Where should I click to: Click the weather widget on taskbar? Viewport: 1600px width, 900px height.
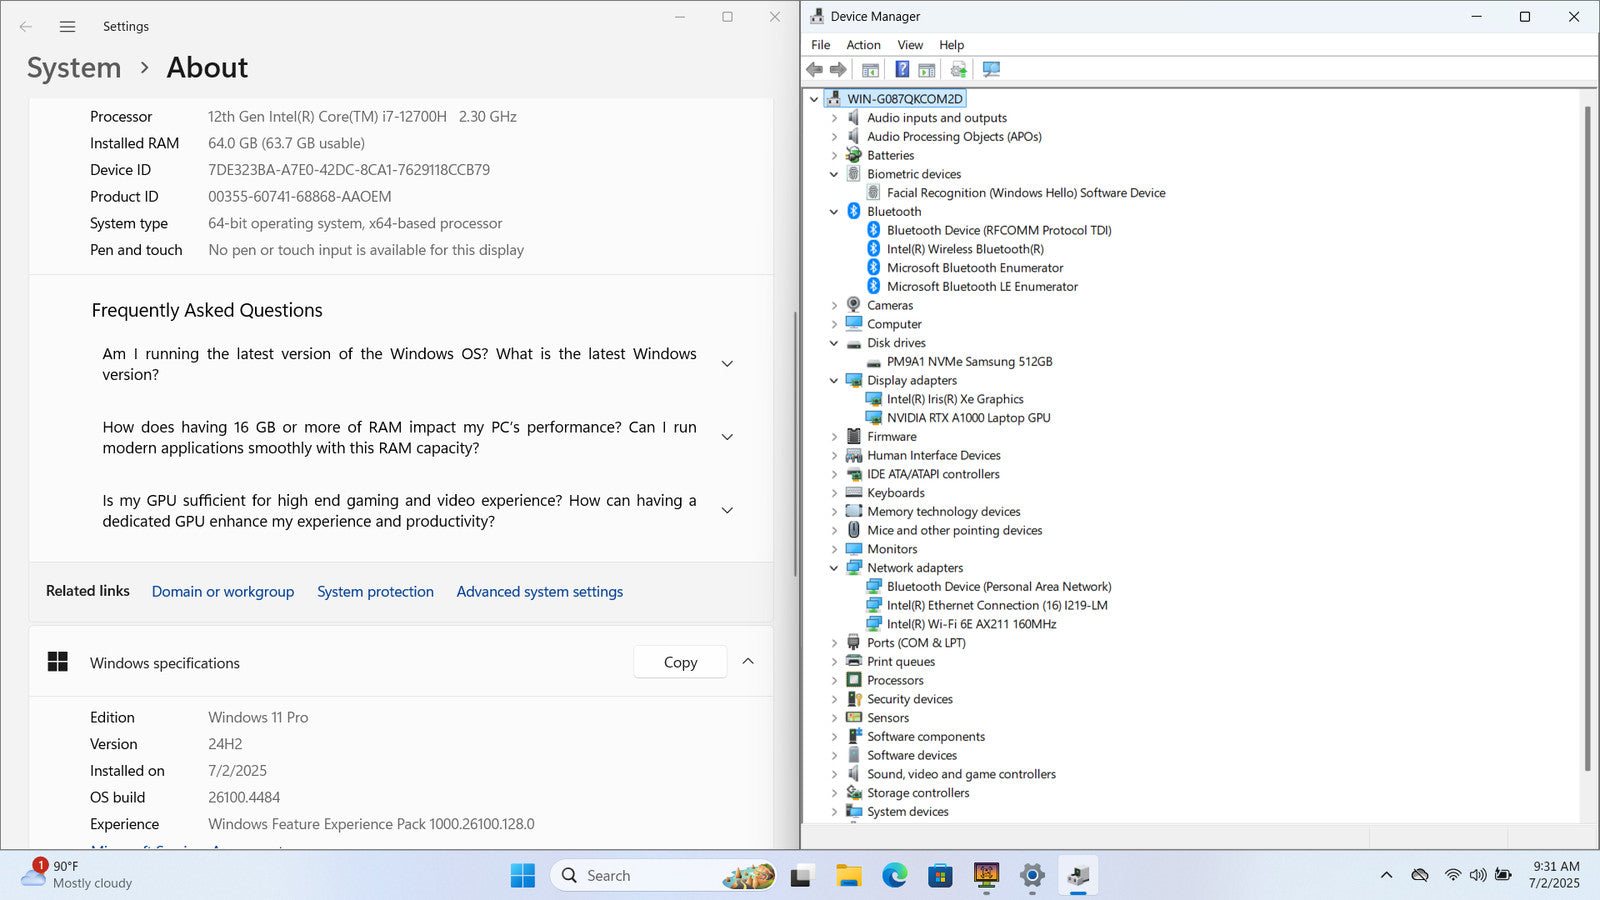pyautogui.click(x=78, y=875)
